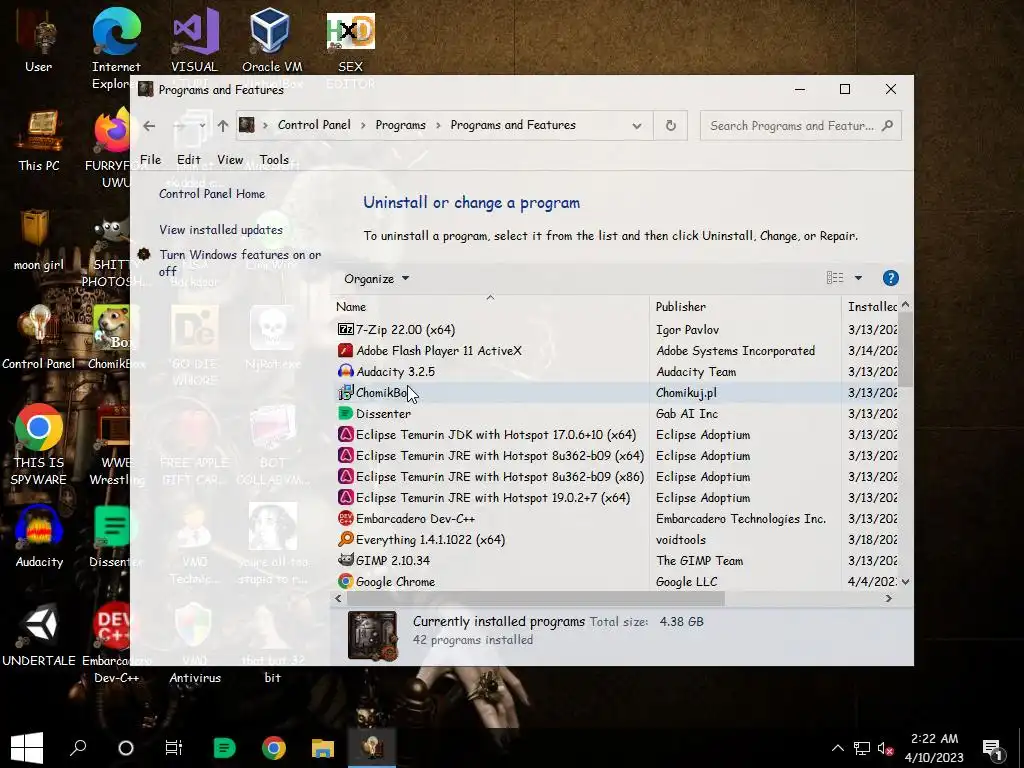The image size is (1024, 768).
Task: Click the voidtools publisher cell
Action: [680, 539]
